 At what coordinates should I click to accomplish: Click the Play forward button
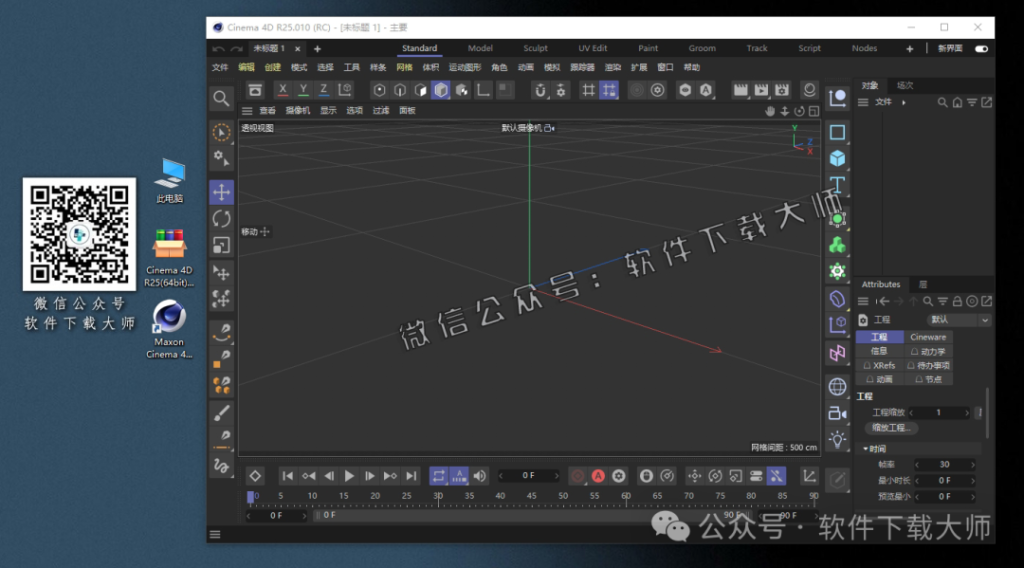(349, 476)
